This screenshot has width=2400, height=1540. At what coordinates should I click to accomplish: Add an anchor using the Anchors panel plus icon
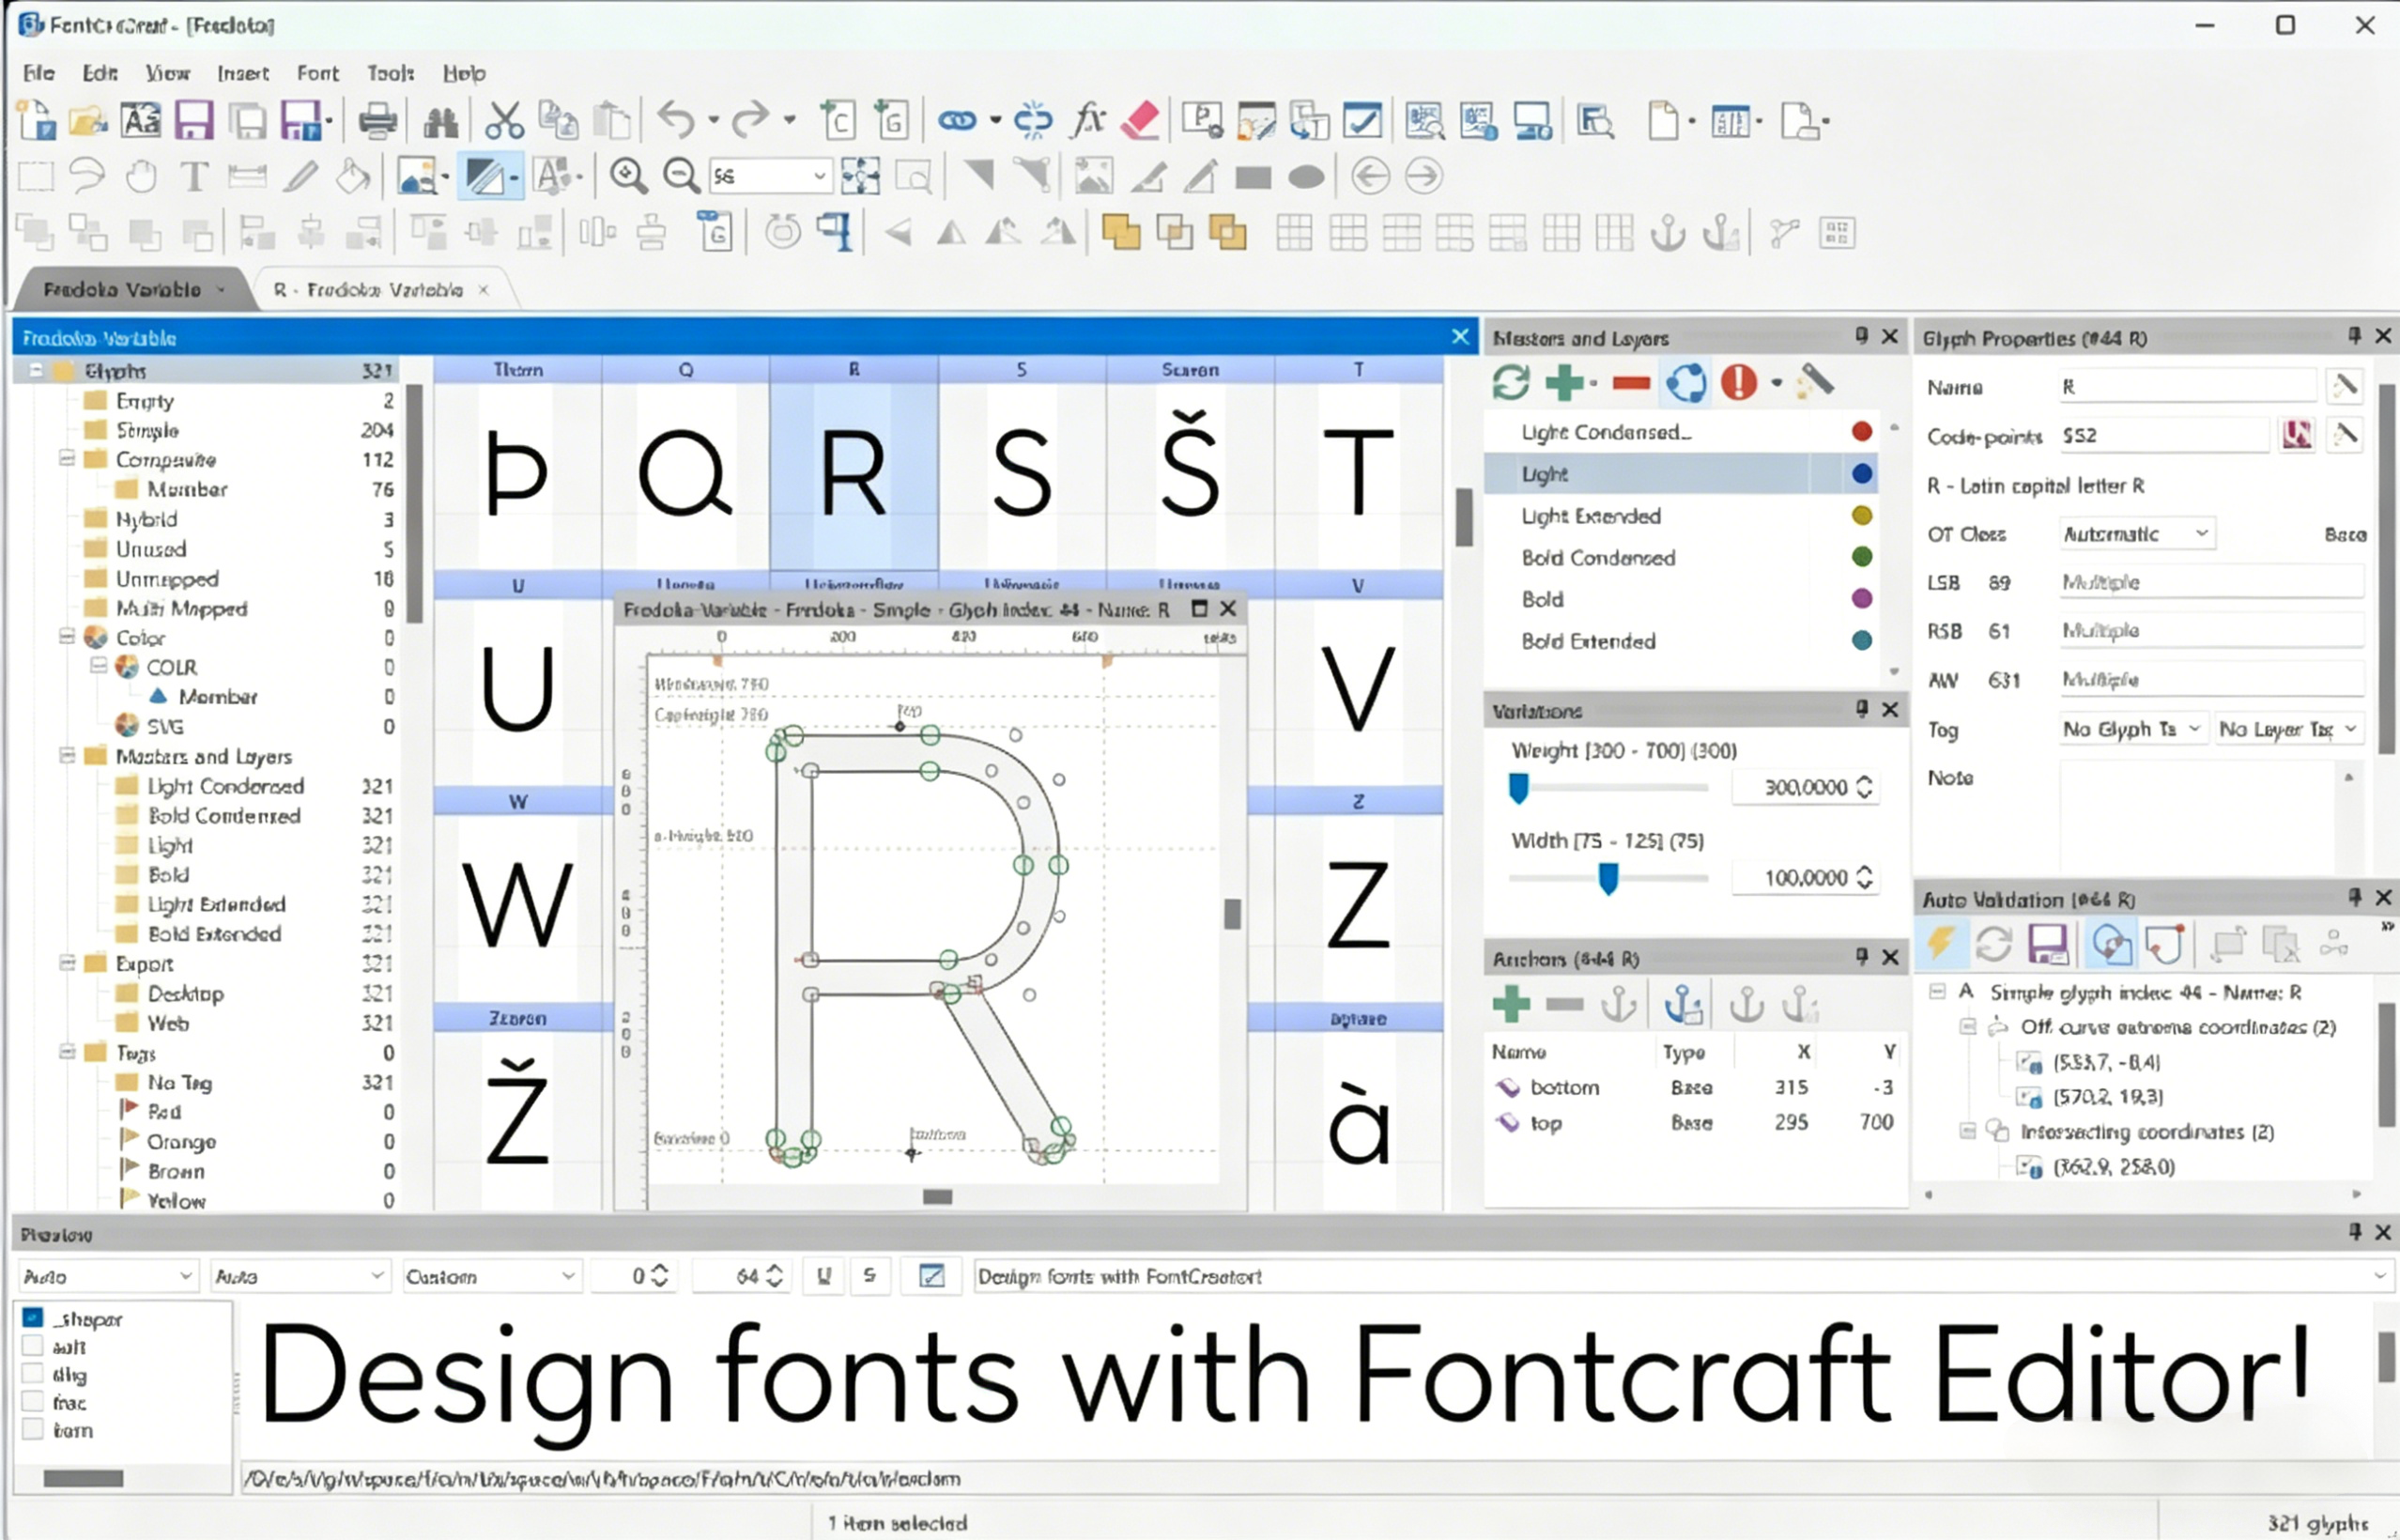pos(1512,1003)
